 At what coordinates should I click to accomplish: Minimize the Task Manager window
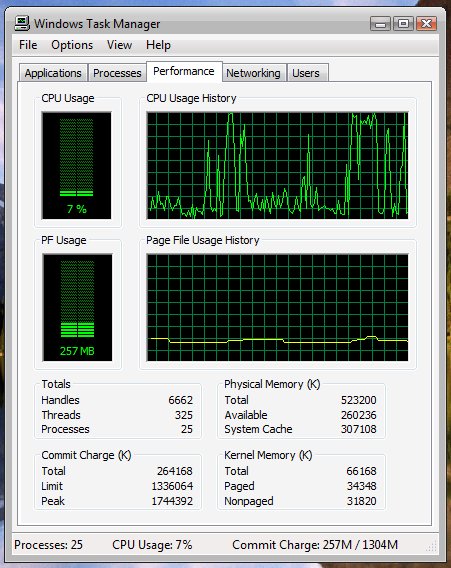click(380, 24)
